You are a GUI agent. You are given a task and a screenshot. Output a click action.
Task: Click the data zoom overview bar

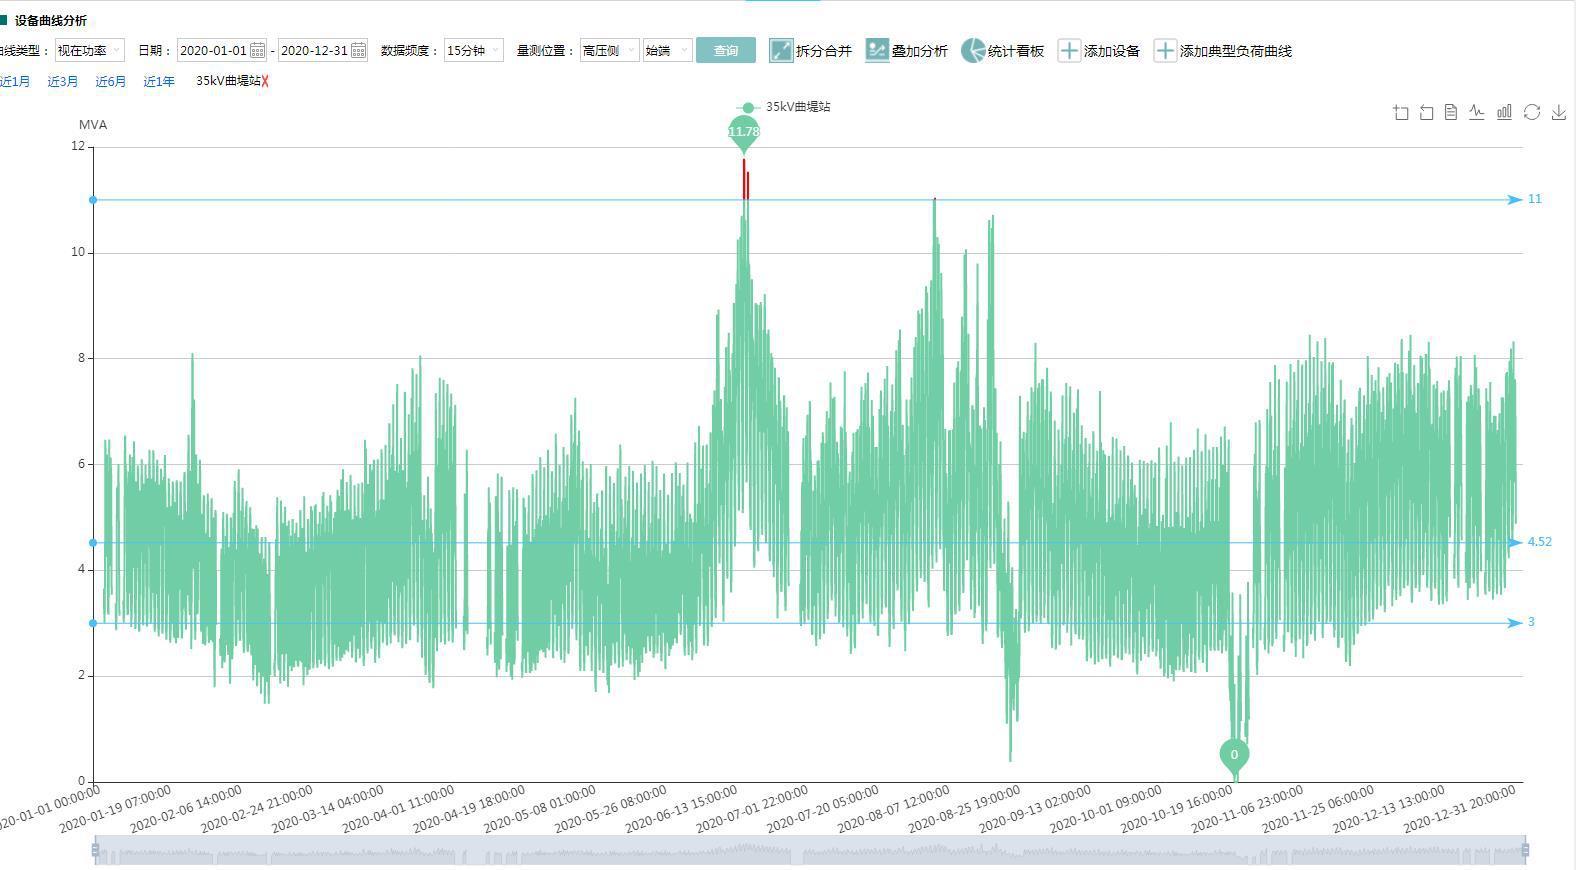[810, 850]
